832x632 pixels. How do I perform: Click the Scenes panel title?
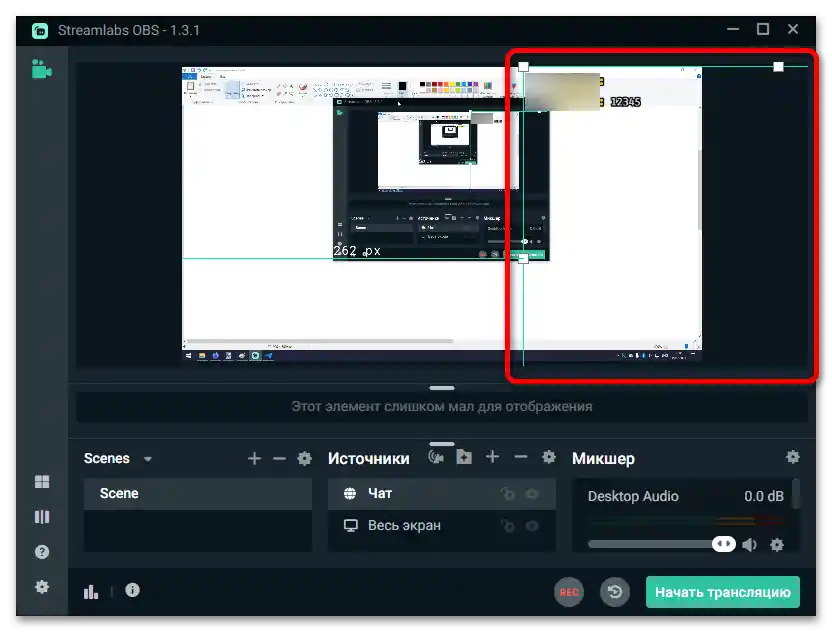[x=107, y=458]
